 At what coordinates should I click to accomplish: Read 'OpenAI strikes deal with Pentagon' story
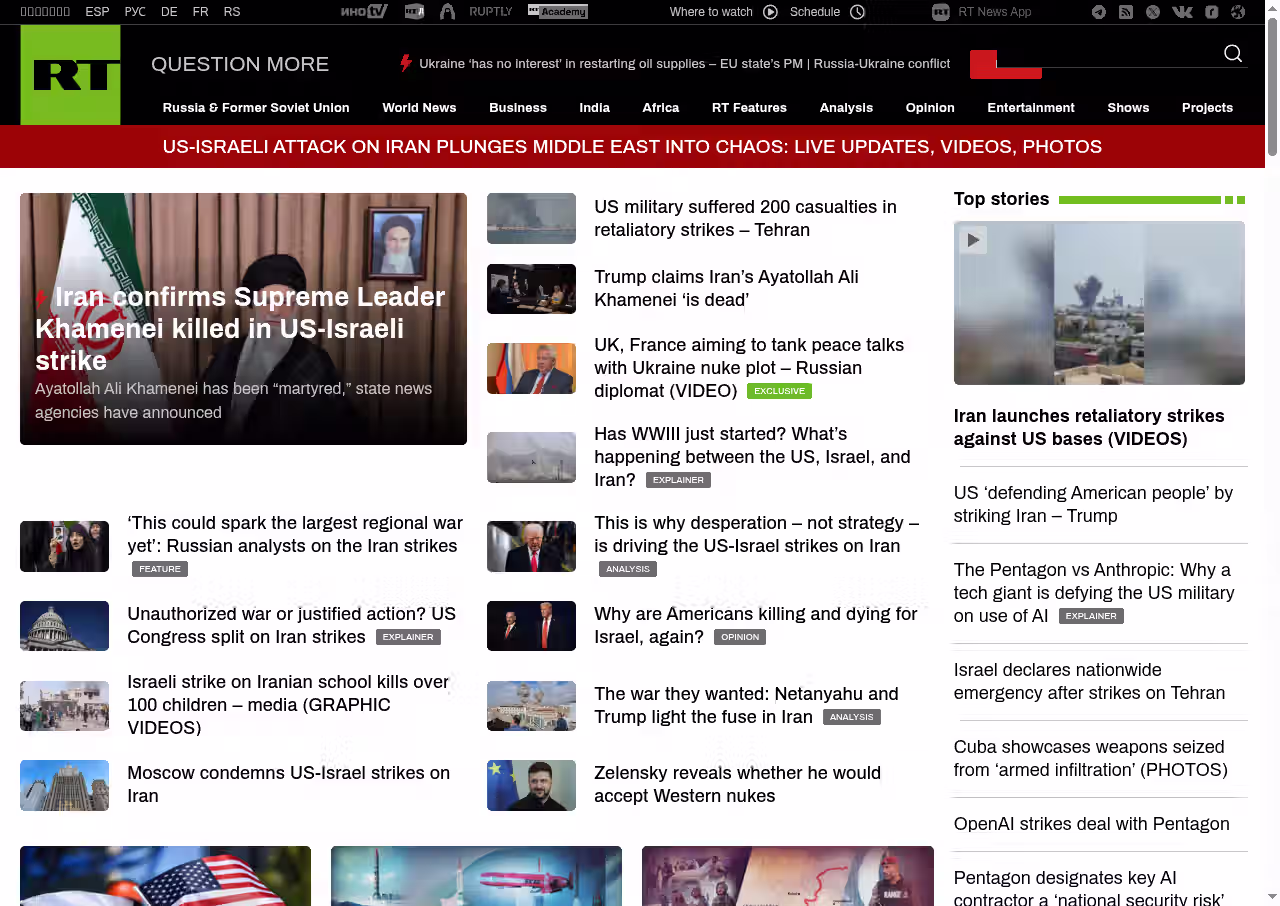tap(1091, 824)
